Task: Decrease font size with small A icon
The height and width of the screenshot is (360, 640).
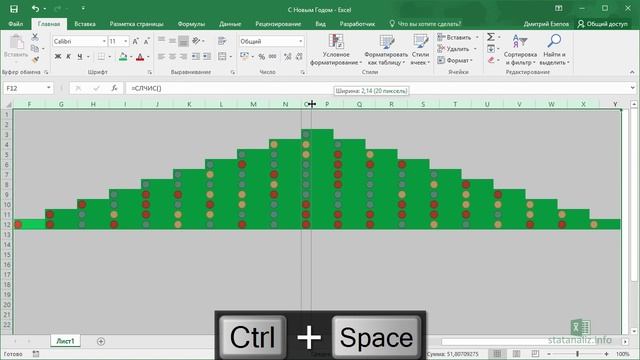Action: tap(147, 41)
